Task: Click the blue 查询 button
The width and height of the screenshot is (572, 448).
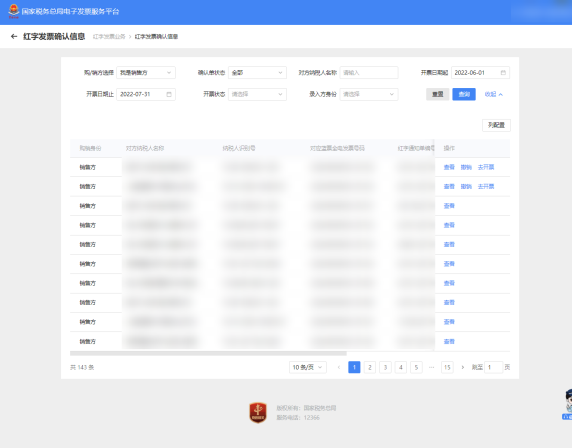Action: pos(464,94)
